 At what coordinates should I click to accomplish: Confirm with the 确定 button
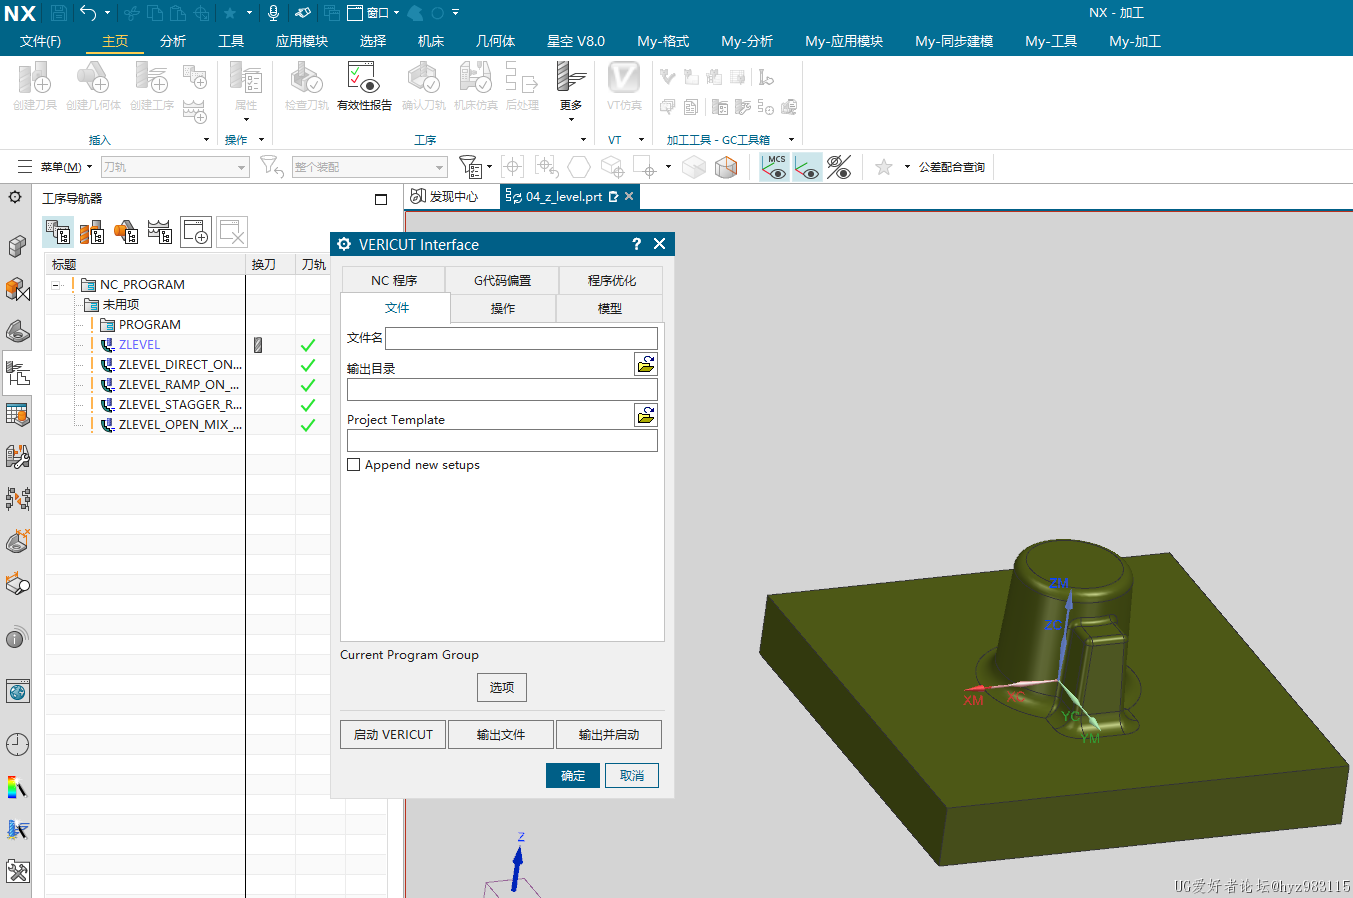573,776
